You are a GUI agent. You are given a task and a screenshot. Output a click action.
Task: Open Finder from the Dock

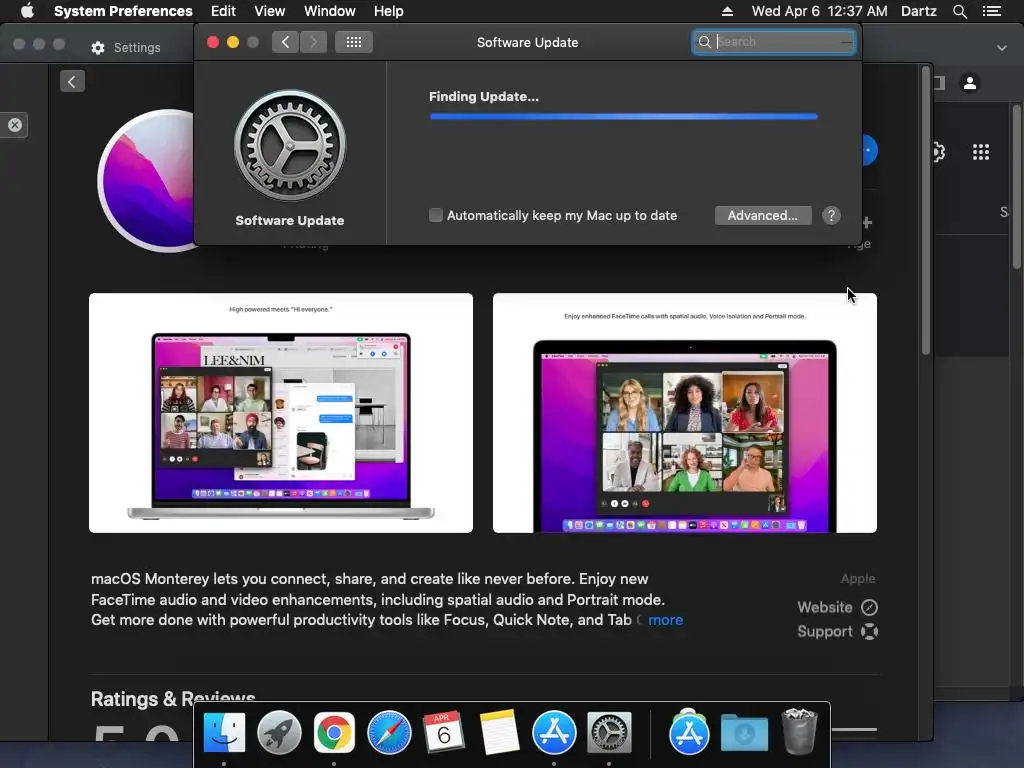(224, 733)
